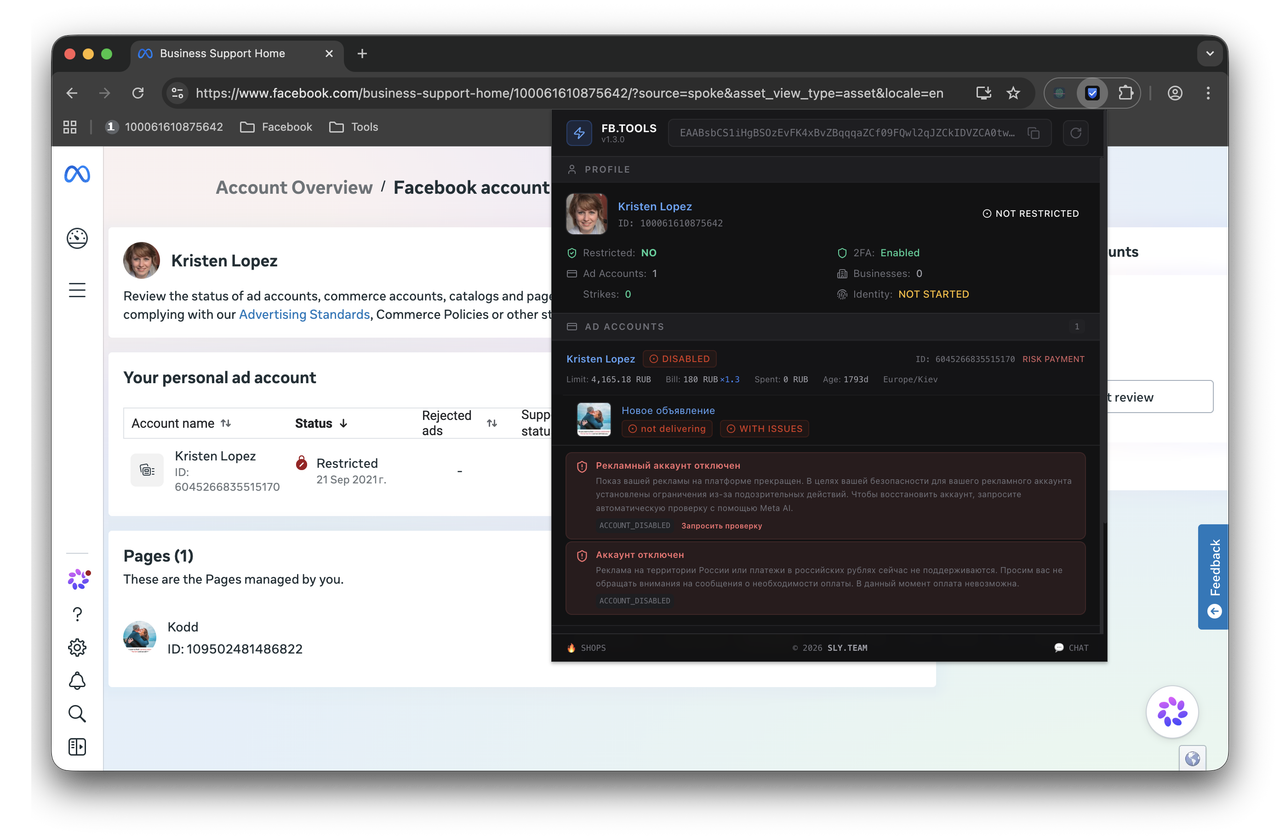Go to Account Overview breadcrumb

pos(294,187)
